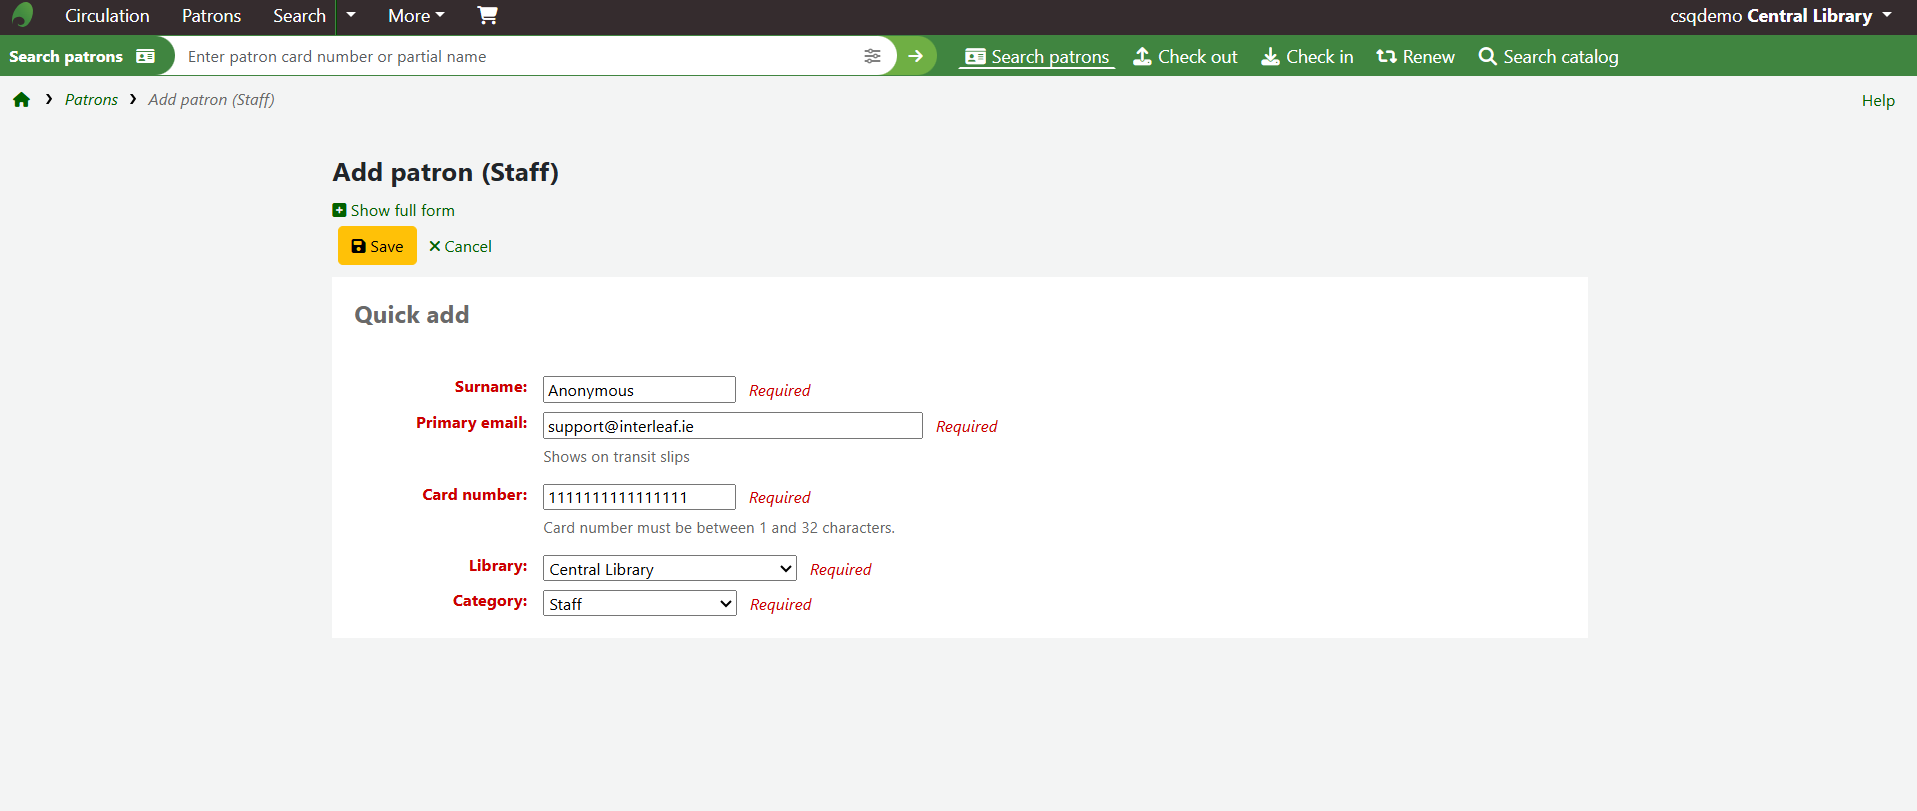Viewport: 1917px width, 811px height.
Task: Click the card number length hint text
Action: (719, 528)
